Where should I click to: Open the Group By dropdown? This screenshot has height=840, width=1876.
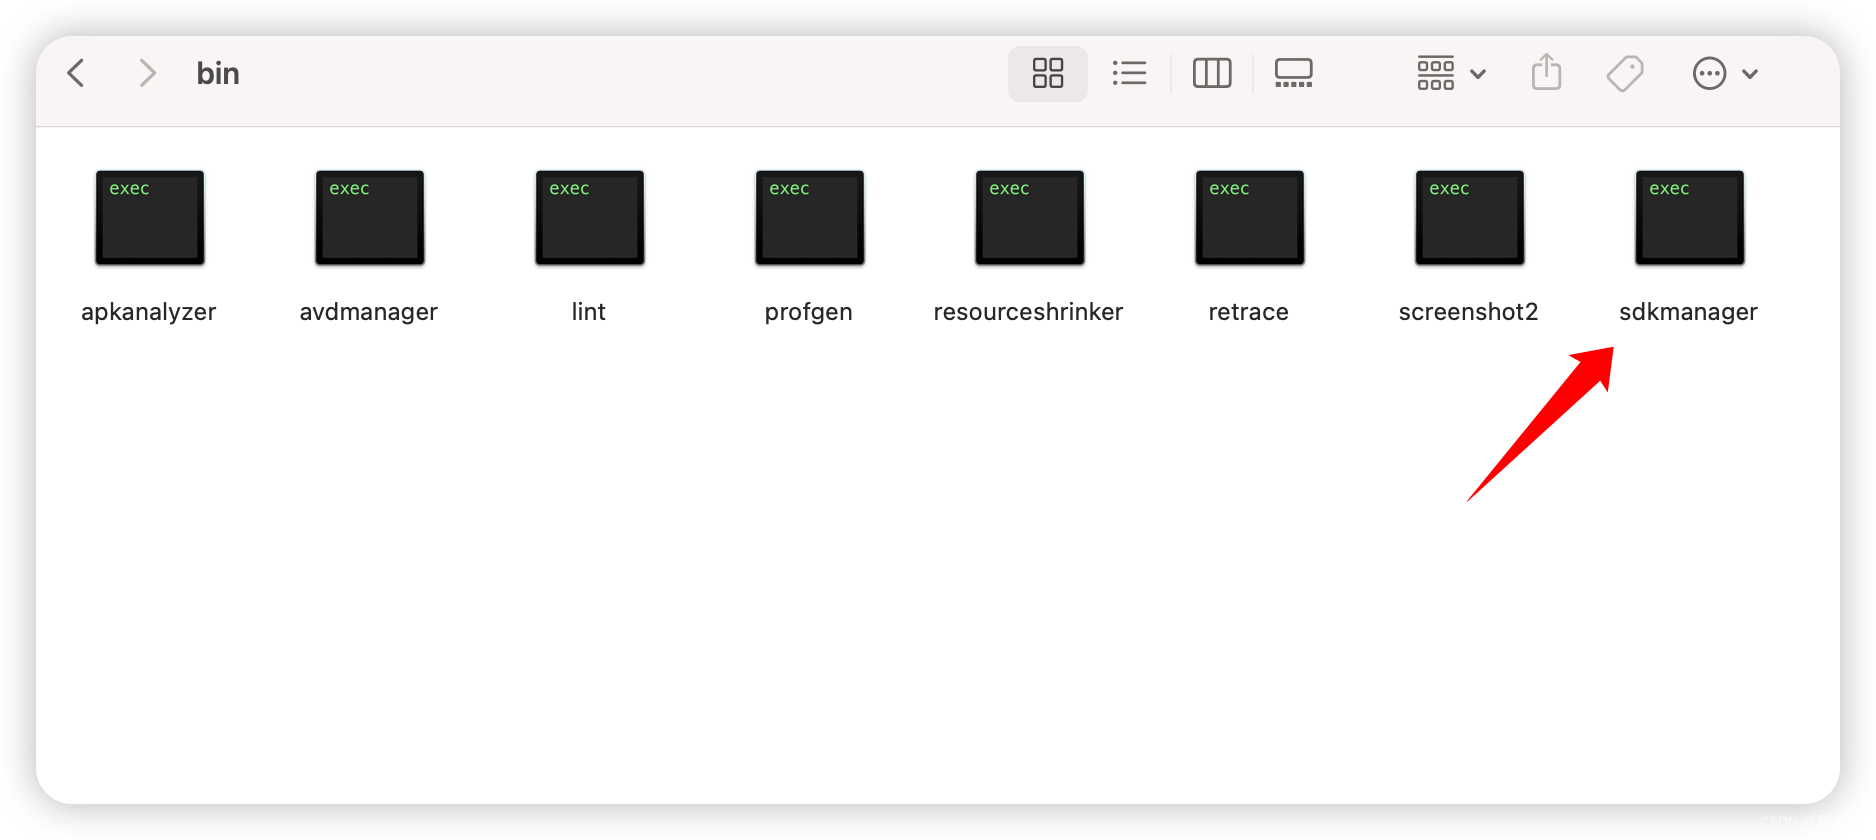tap(1451, 73)
